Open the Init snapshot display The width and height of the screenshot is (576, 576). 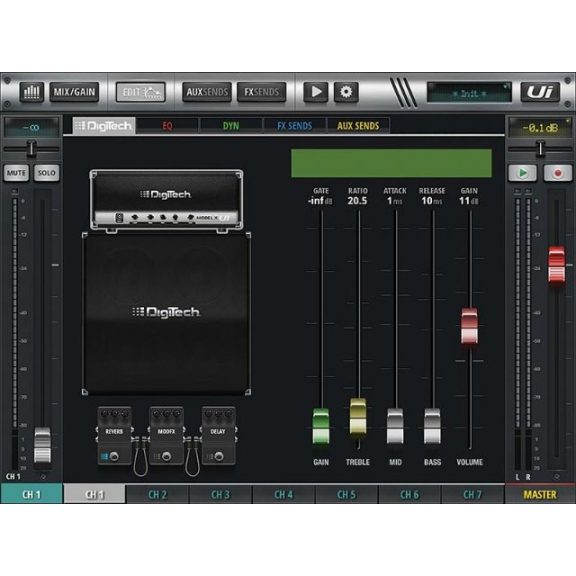[x=469, y=92]
